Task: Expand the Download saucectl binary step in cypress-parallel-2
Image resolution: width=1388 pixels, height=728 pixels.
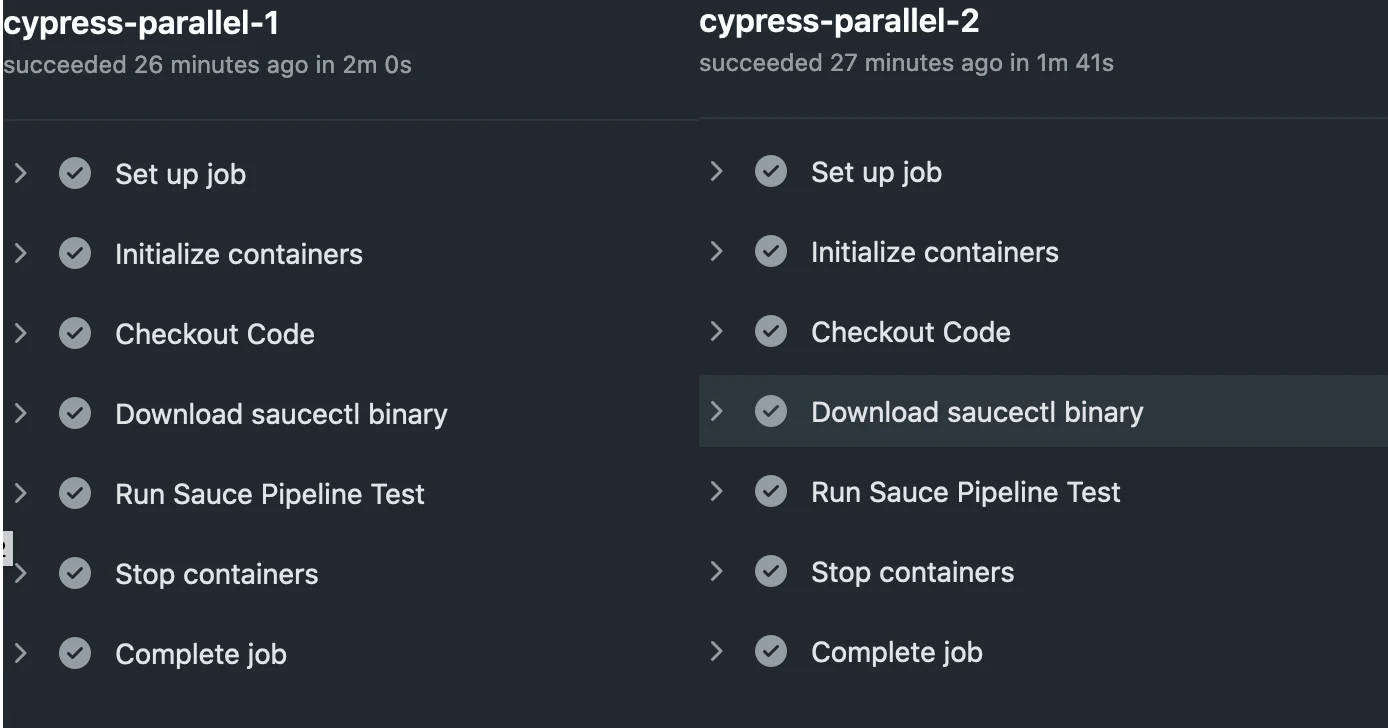Action: coord(717,411)
